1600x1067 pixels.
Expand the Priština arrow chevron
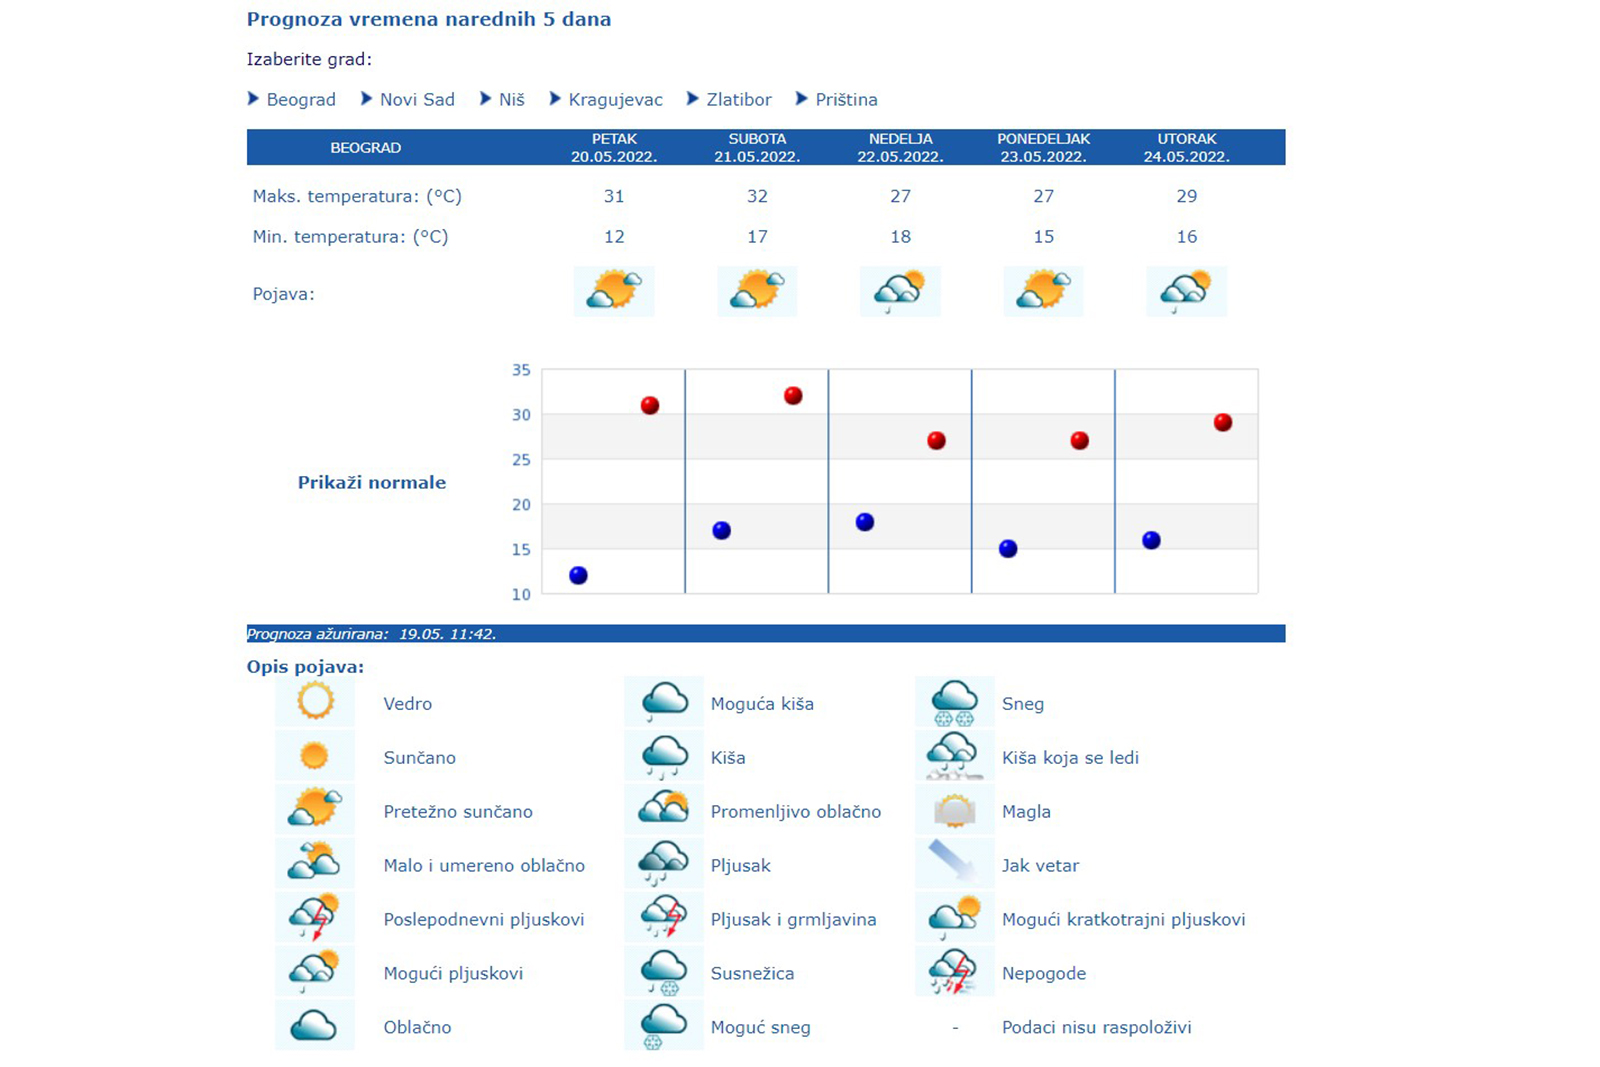tap(801, 99)
